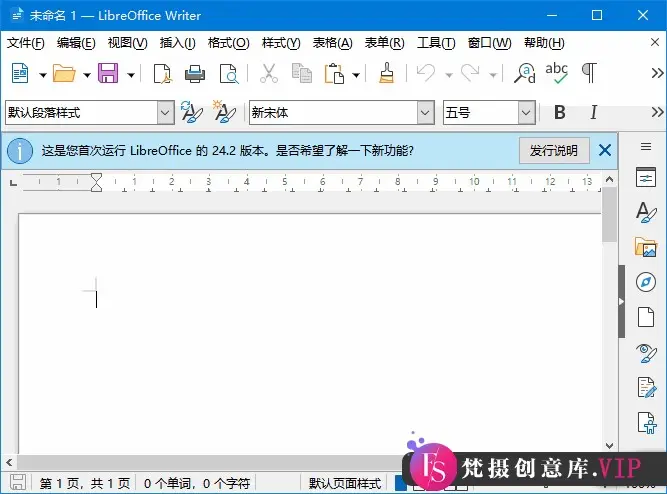Open Find and Replace icon
Screen dimensions: 667x494
(524, 73)
